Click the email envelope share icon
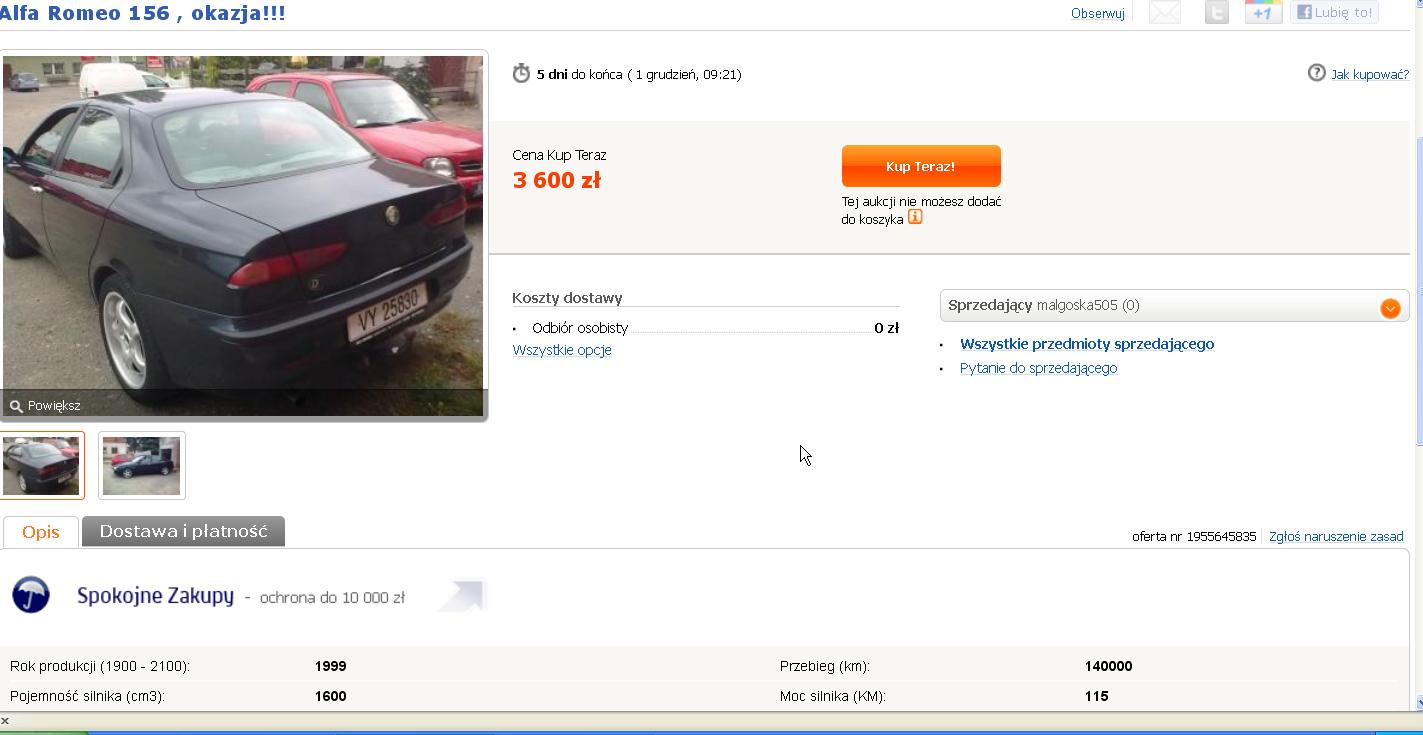Screen dimensions: 1423x735 (x=1164, y=12)
